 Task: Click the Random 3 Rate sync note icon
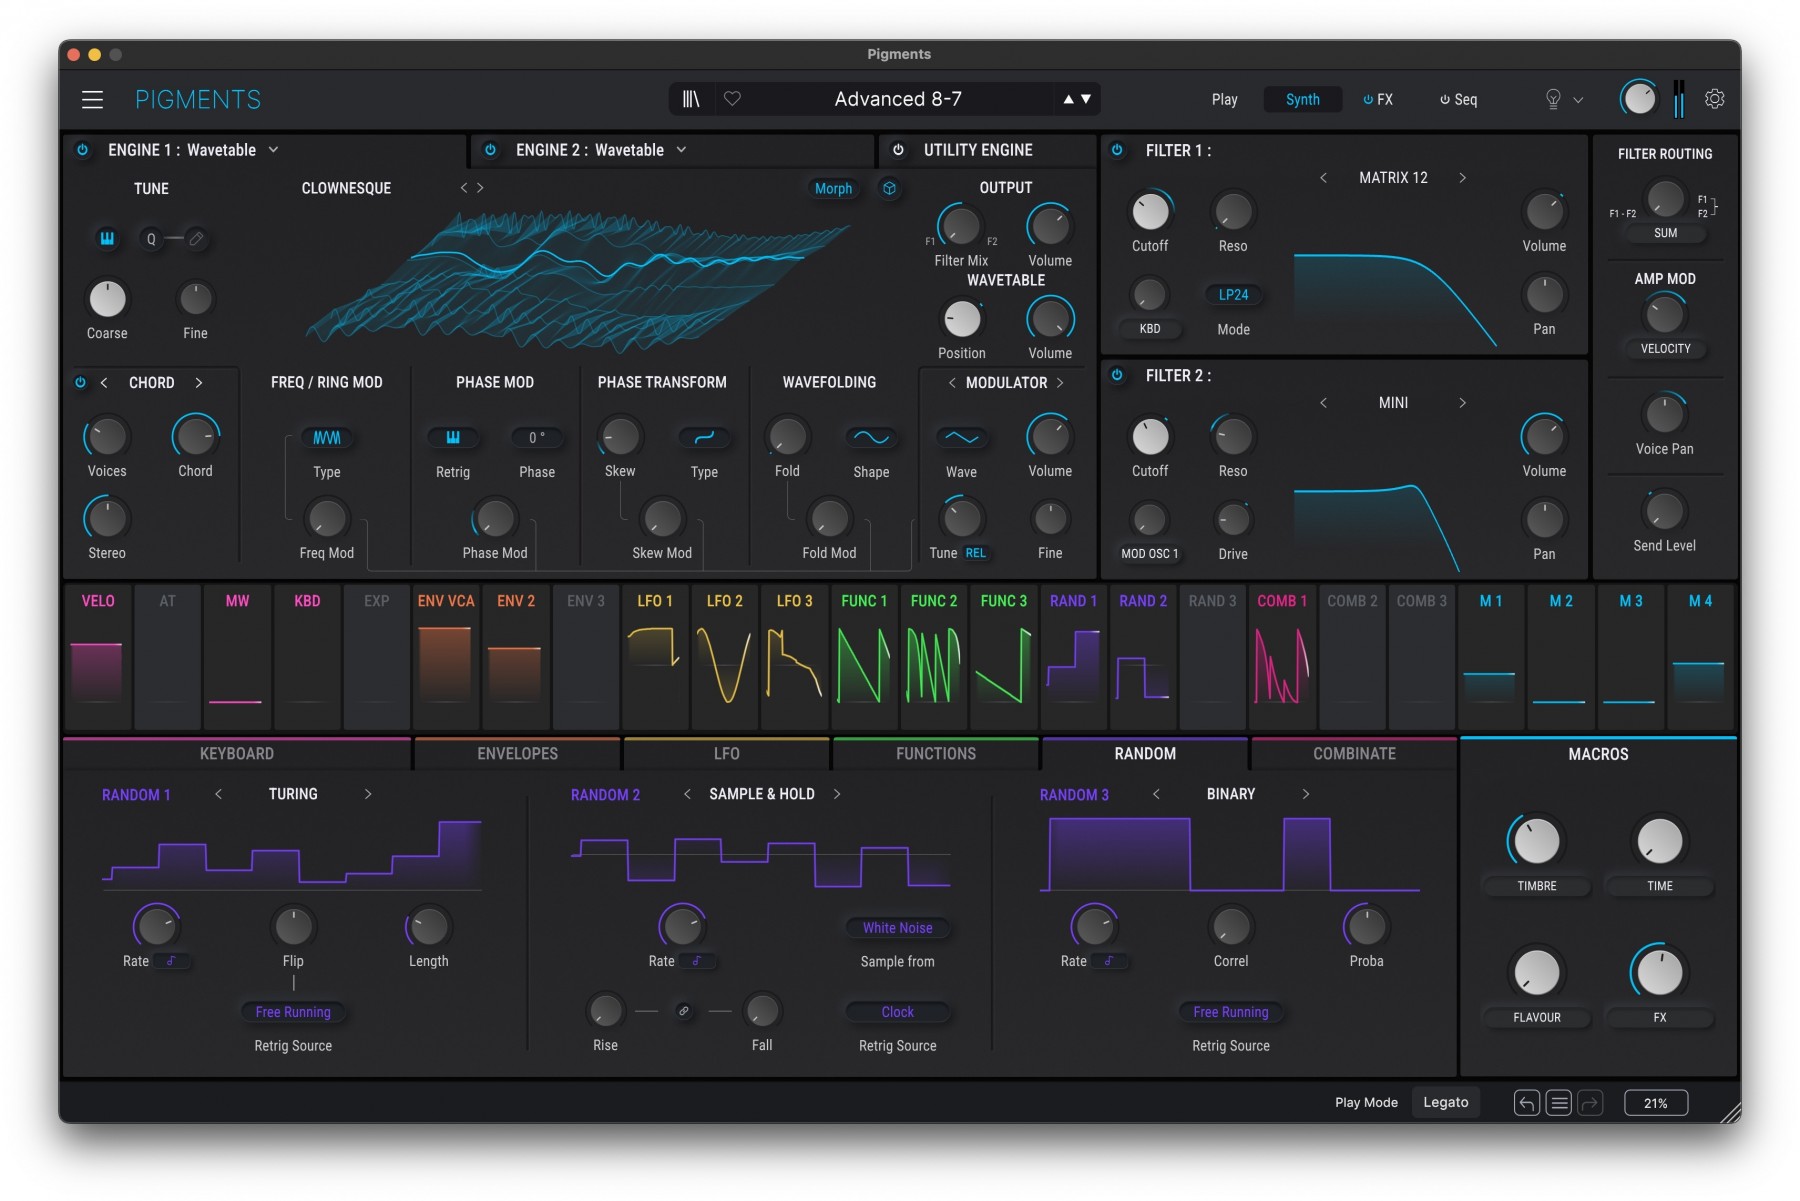[1109, 961]
